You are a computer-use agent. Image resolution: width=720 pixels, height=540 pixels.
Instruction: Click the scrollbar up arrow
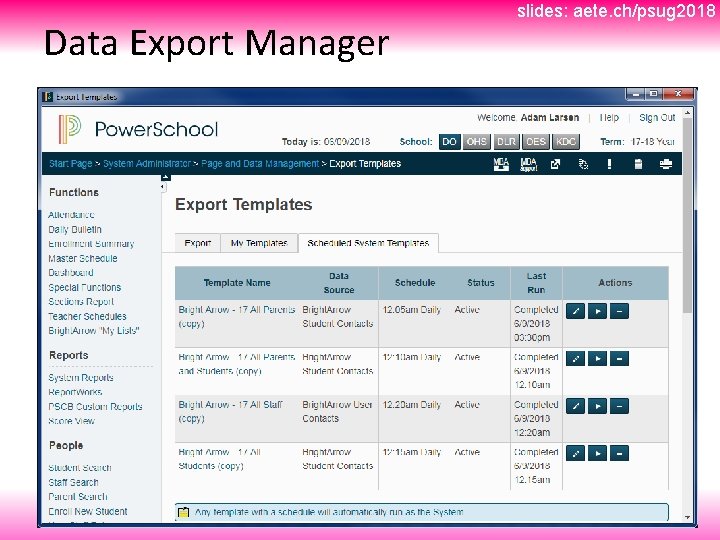pyautogui.click(x=687, y=112)
